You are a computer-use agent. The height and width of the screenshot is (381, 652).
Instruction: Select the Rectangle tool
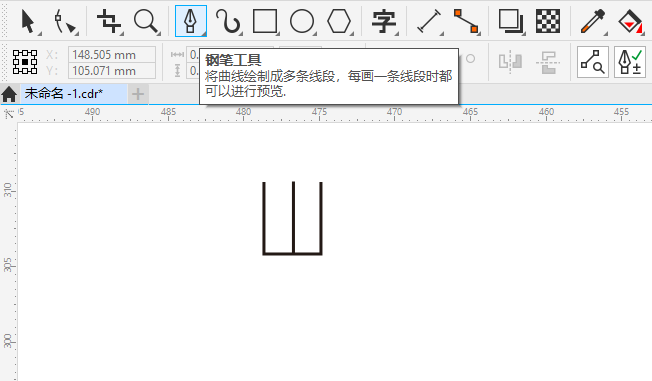(265, 21)
